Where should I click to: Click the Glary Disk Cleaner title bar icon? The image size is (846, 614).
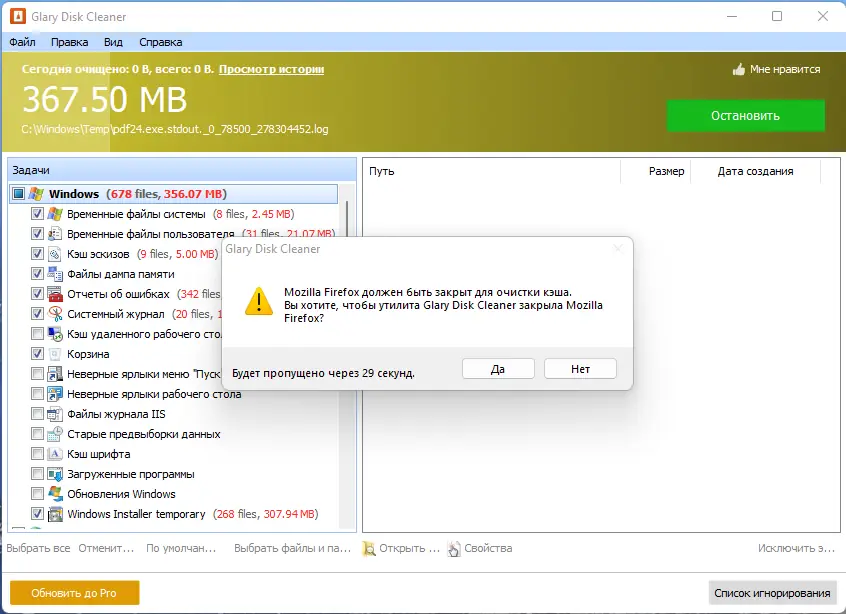click(18, 16)
